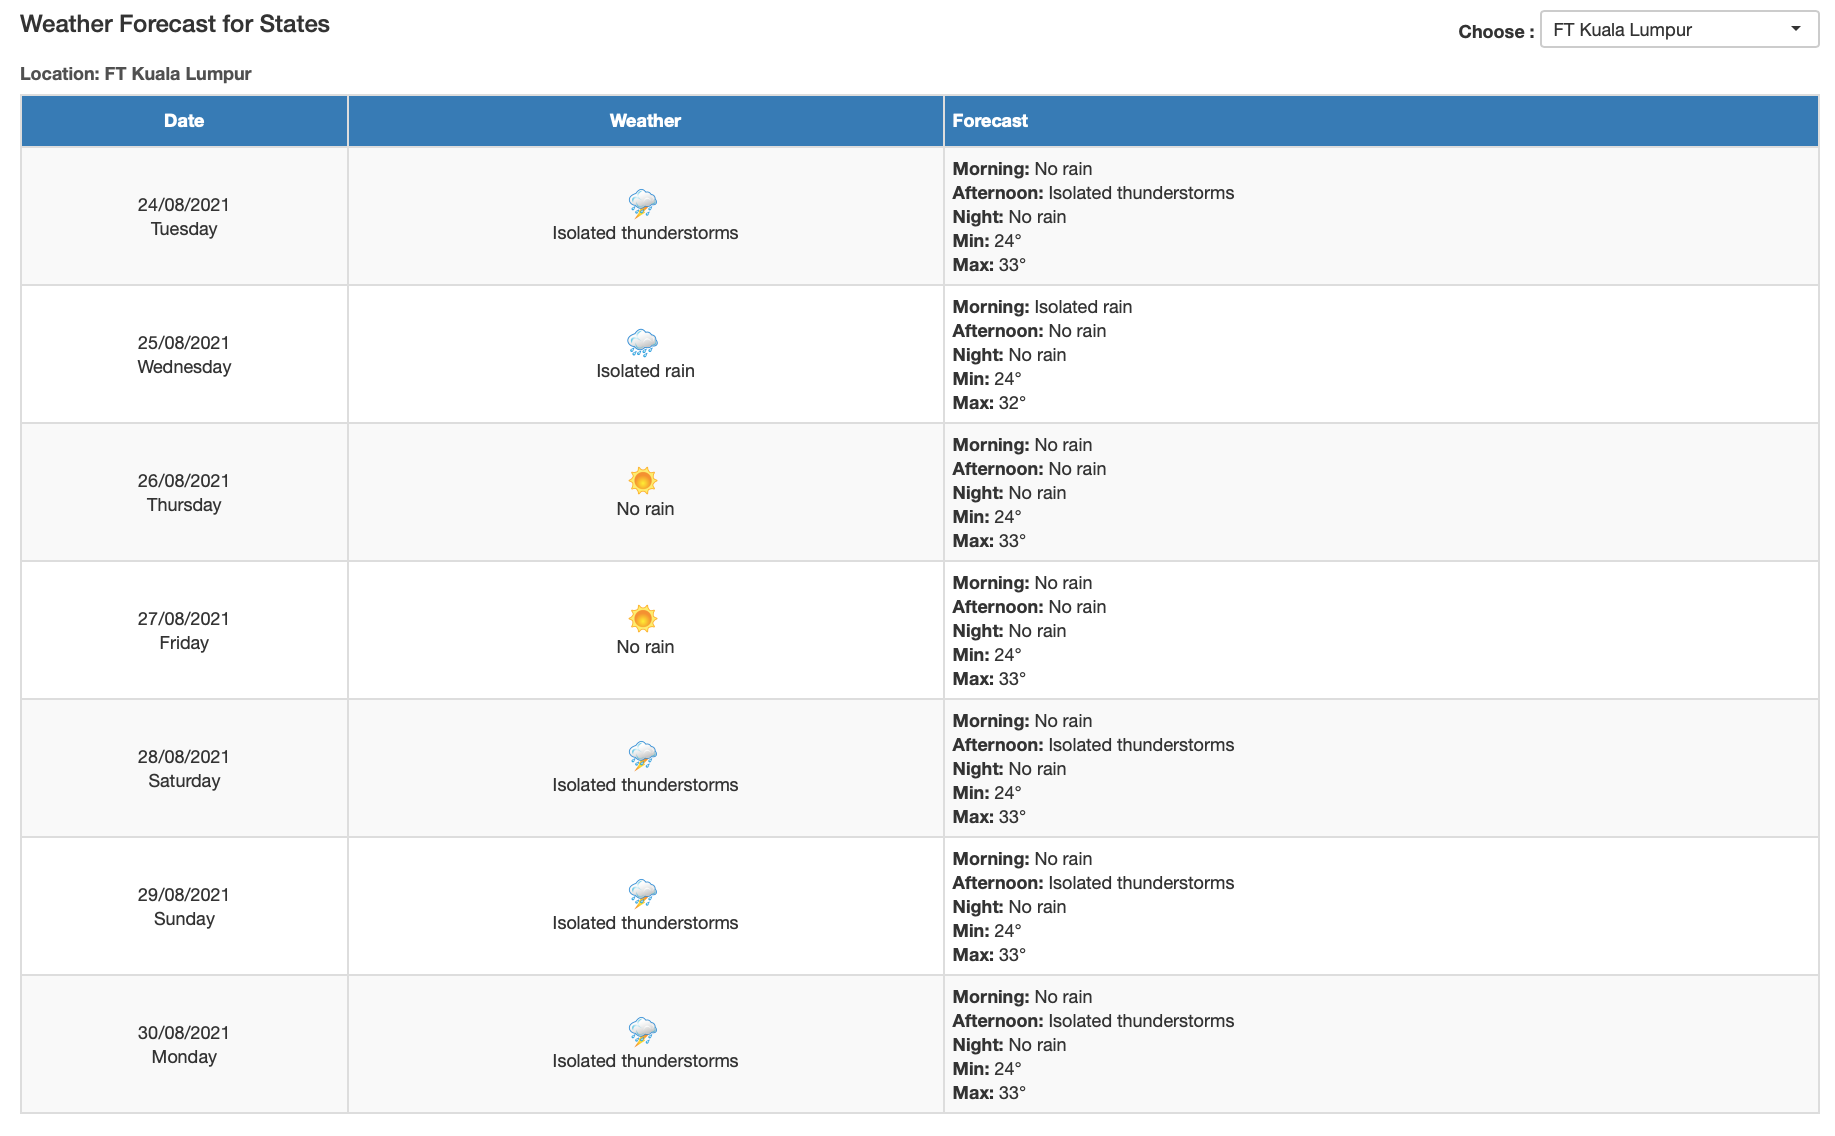Click the Date column header
This screenshot has height=1136, width=1835.
point(184,121)
